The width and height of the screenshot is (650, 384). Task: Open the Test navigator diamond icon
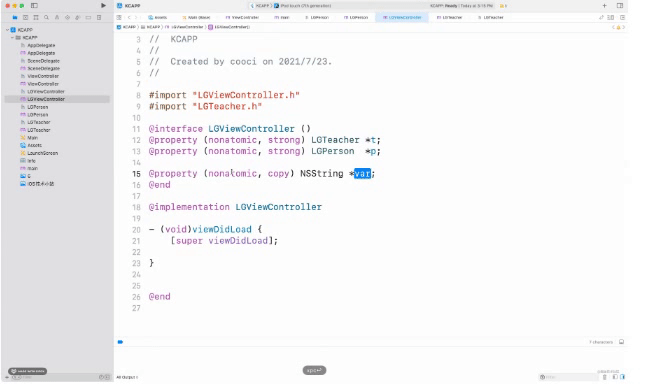(67, 17)
